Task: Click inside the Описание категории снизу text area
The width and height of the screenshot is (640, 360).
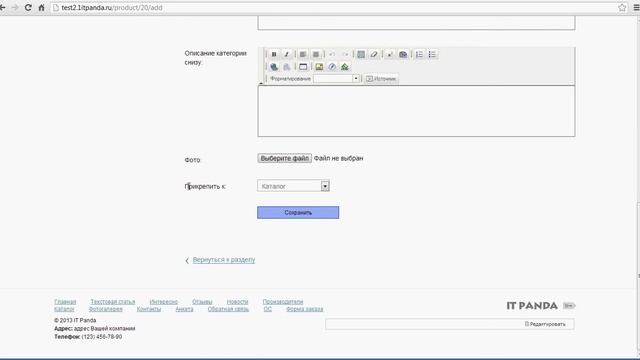Action: pos(416,111)
